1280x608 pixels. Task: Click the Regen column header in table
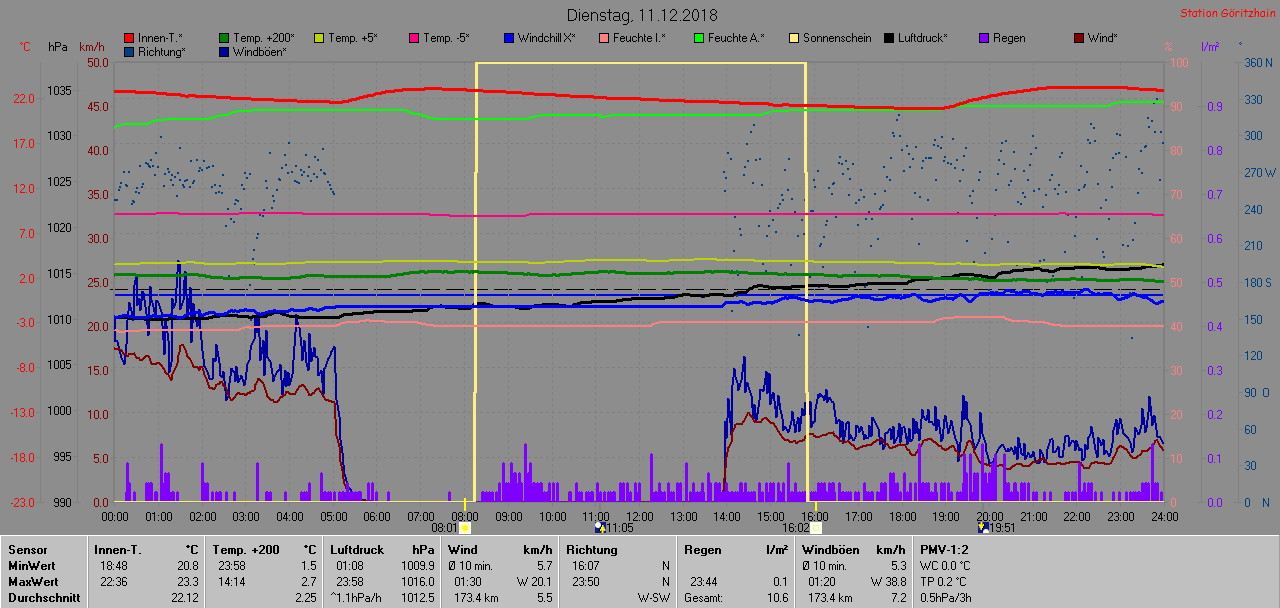[701, 549]
